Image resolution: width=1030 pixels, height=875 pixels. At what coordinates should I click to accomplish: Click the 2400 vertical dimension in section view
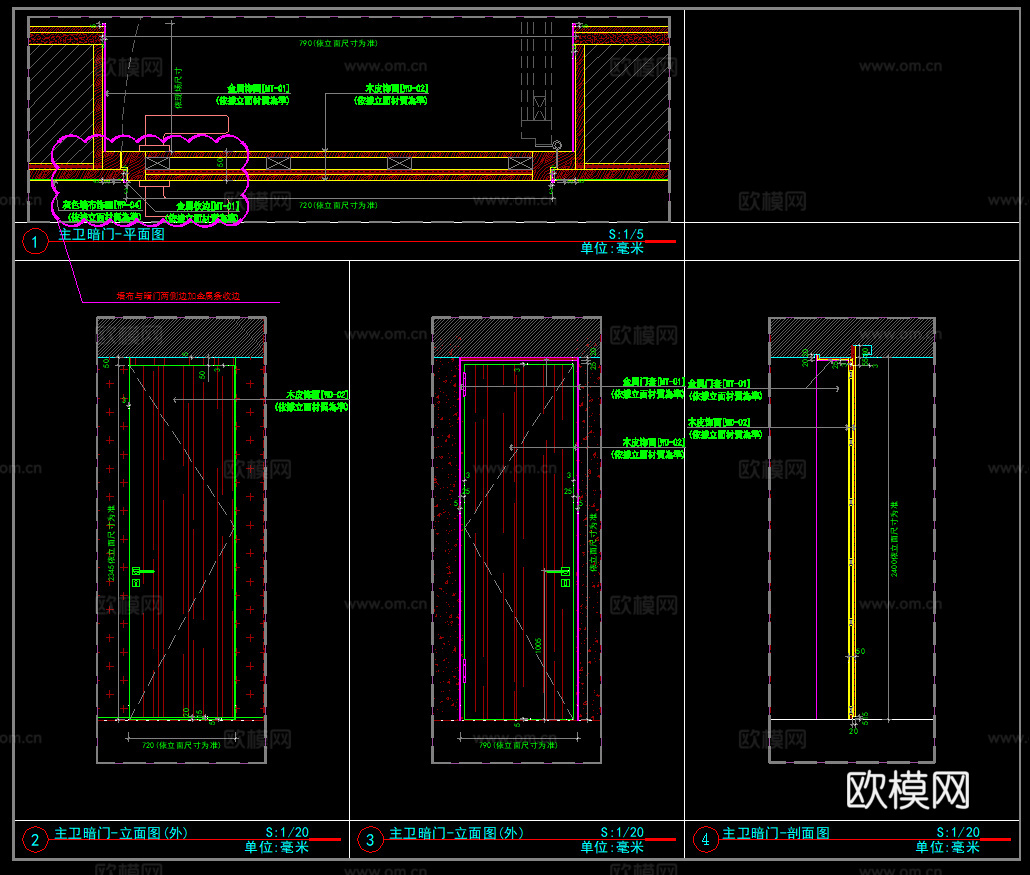pyautogui.click(x=895, y=540)
